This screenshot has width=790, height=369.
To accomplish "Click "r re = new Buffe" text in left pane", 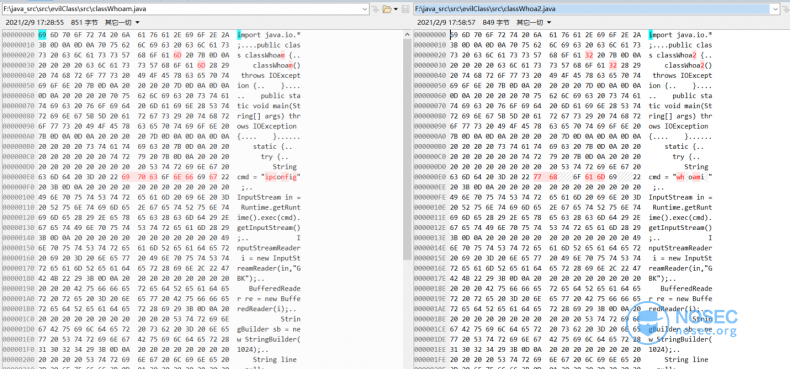I will click(x=269, y=298).
